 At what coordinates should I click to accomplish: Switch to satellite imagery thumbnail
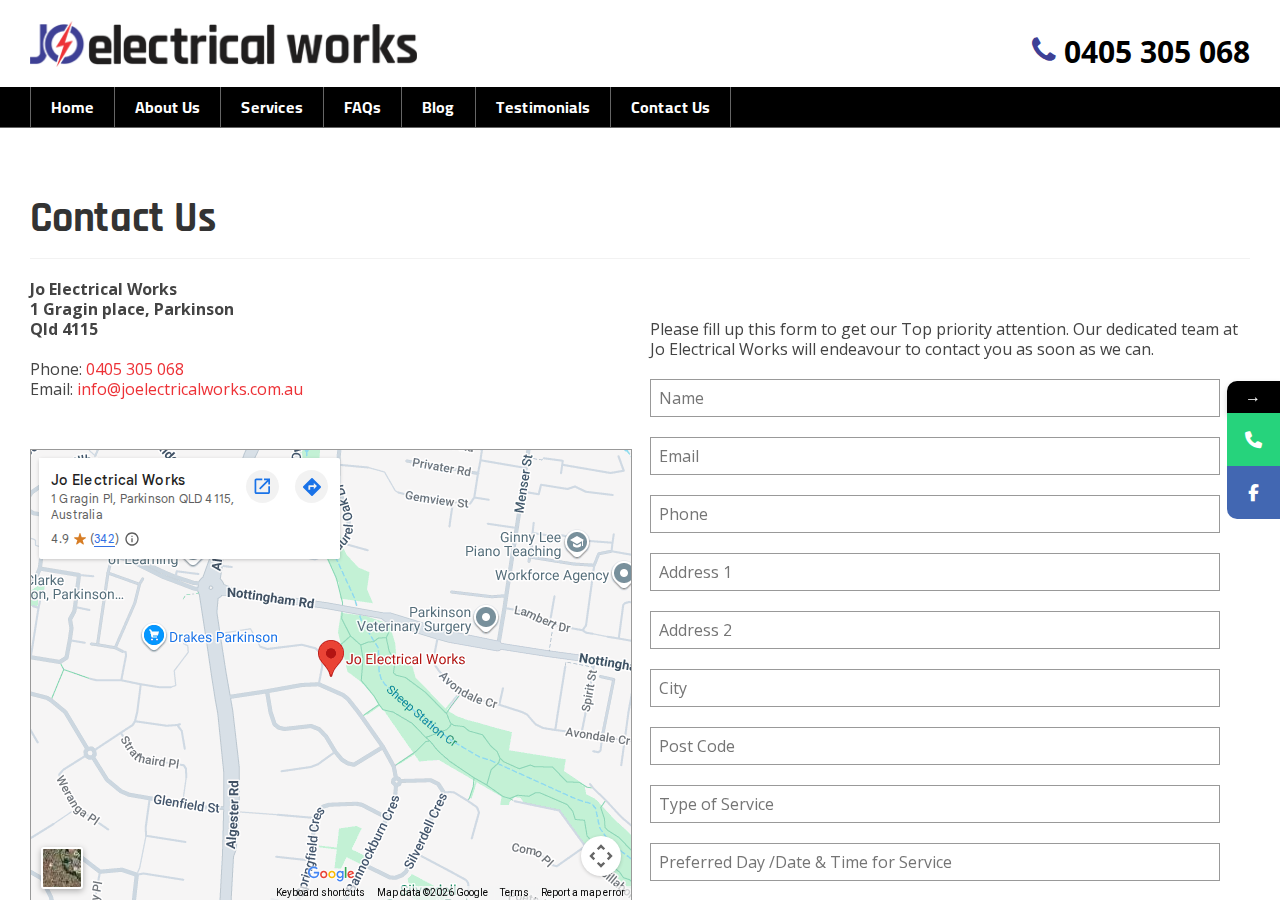tap(62, 868)
